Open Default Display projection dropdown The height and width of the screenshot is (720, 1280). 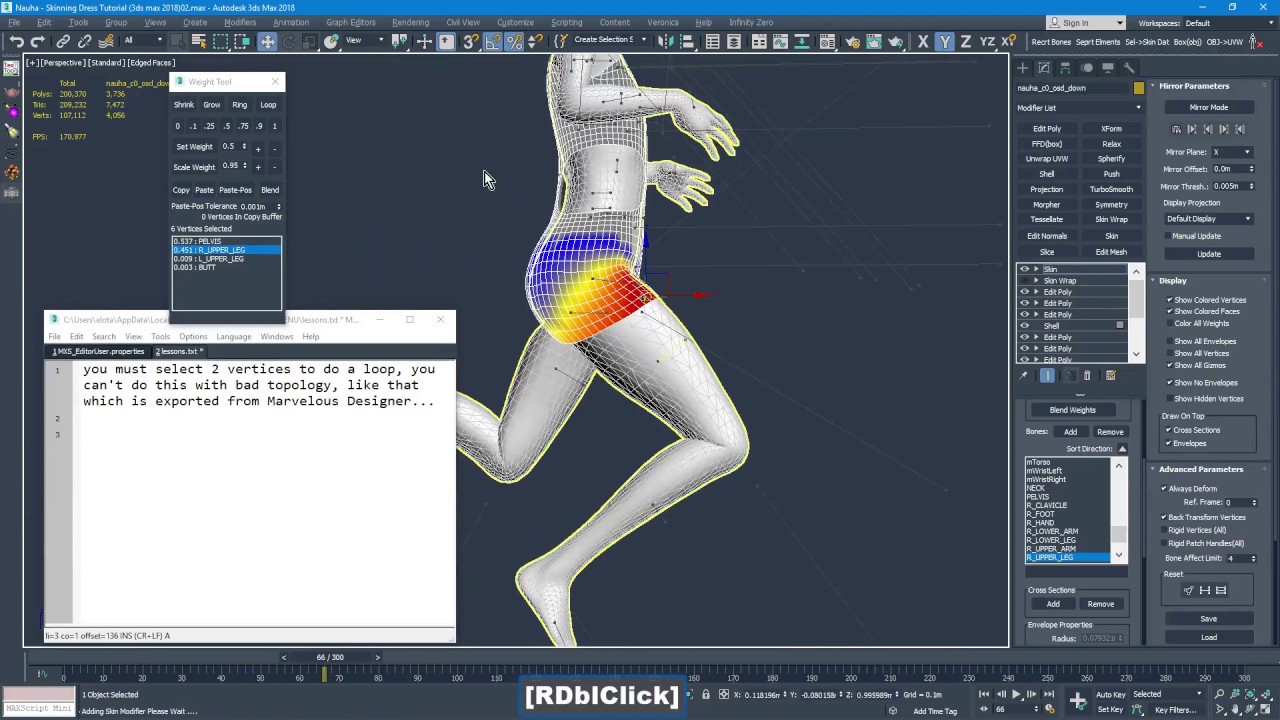point(1208,219)
